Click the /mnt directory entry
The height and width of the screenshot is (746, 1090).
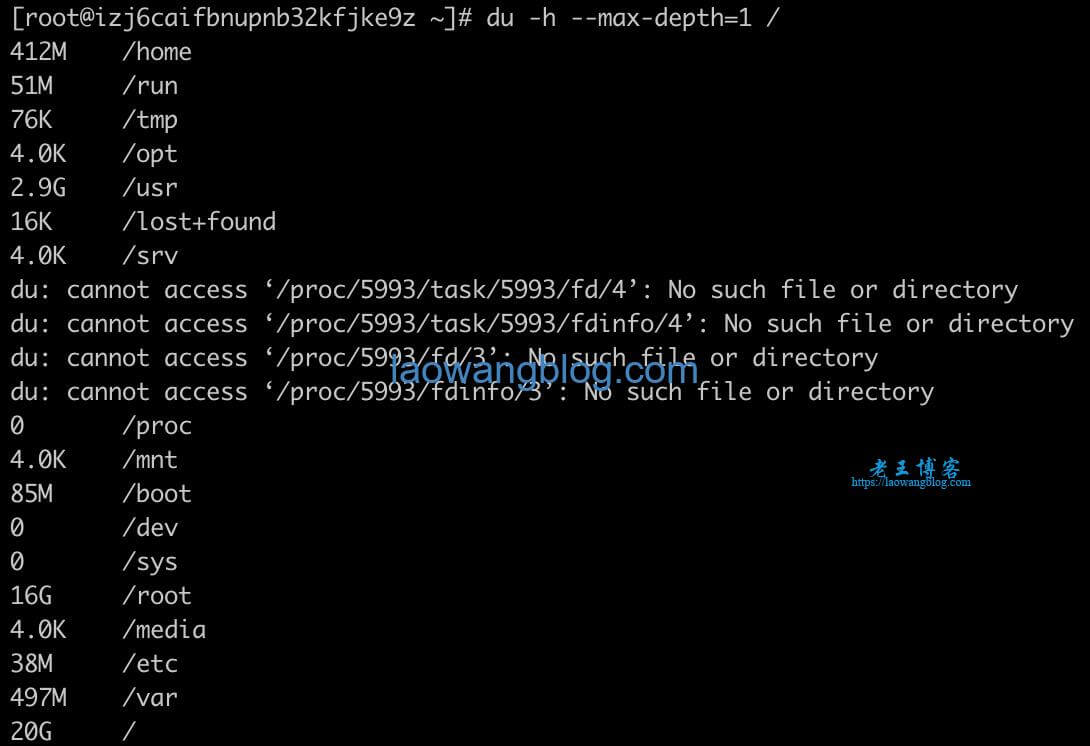[149, 460]
